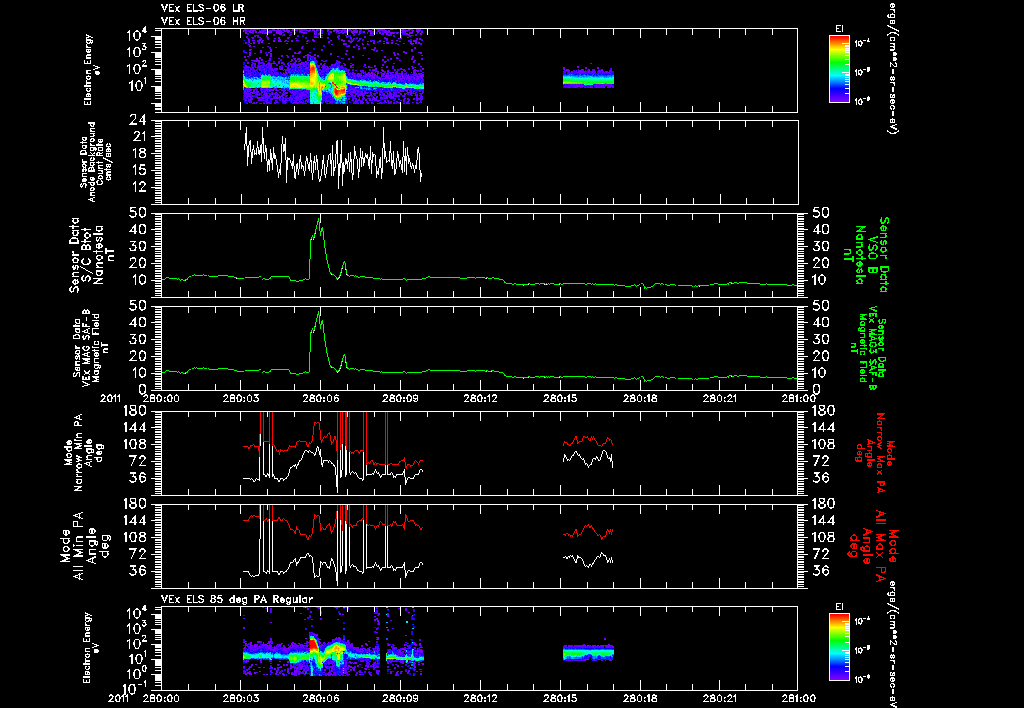Click the '280:12' tick on the middle time axis
Viewport: 1024px width, 708px height.
(x=481, y=398)
